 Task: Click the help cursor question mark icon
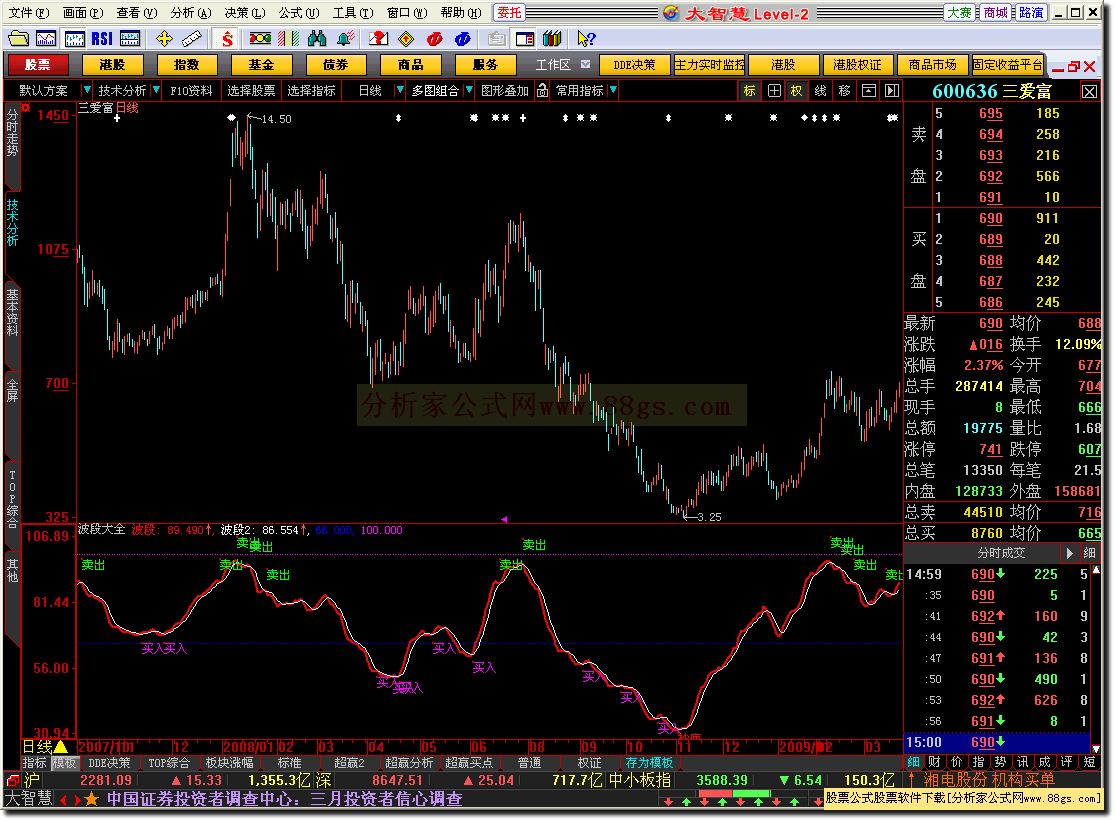(x=586, y=38)
